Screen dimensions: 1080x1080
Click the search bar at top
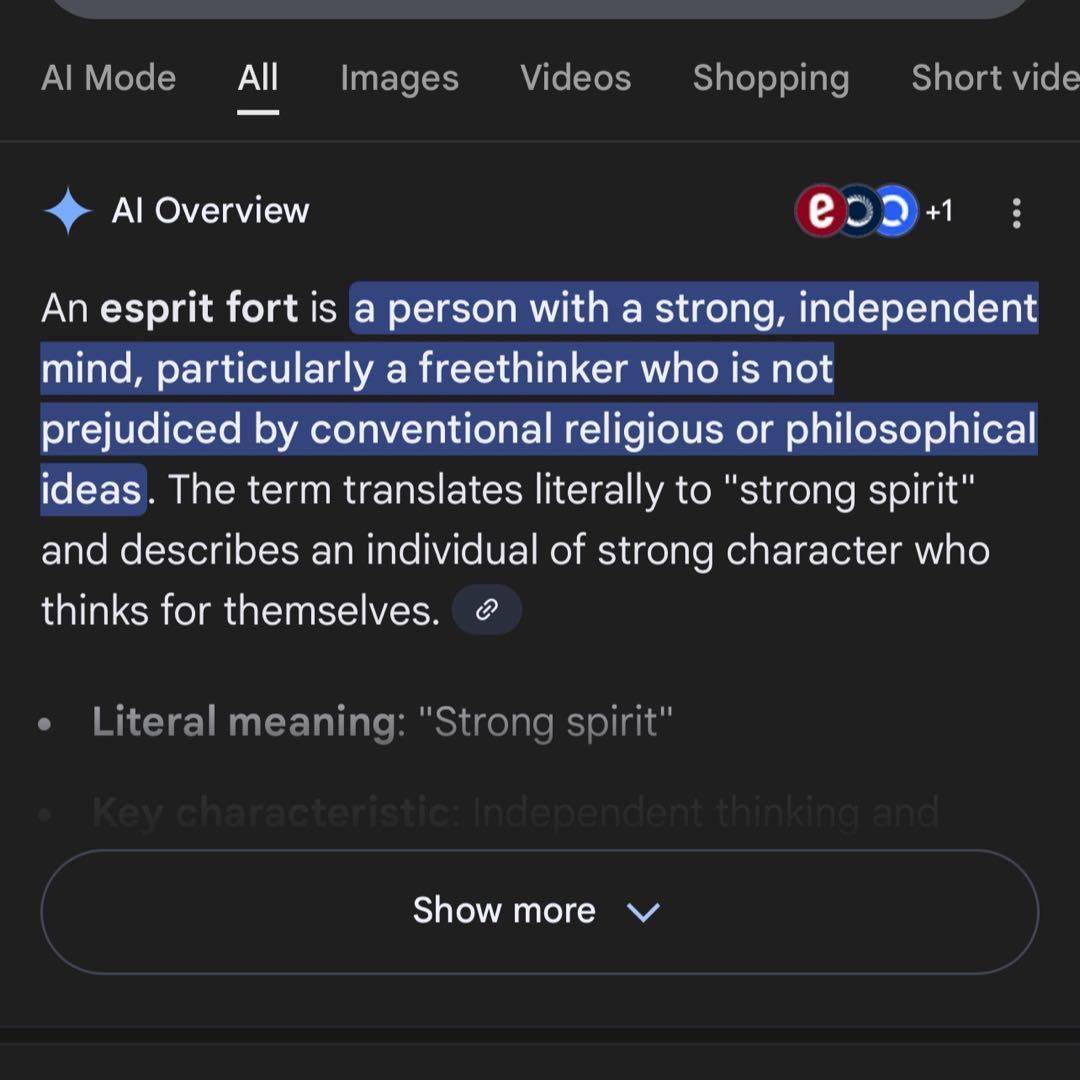coord(540,8)
